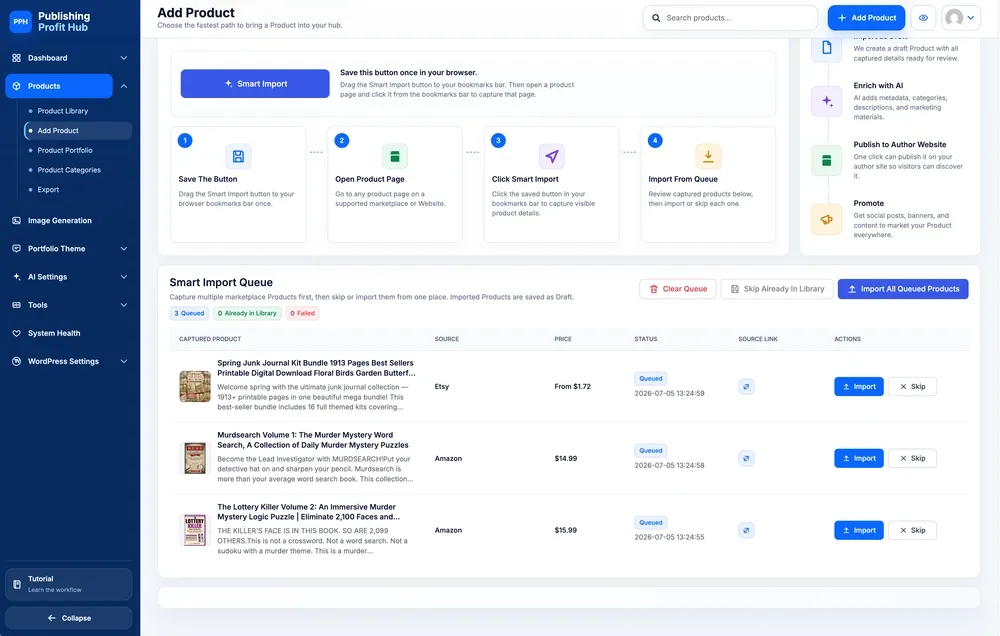
Task: Expand the AI Settings chevron
Action: (124, 277)
